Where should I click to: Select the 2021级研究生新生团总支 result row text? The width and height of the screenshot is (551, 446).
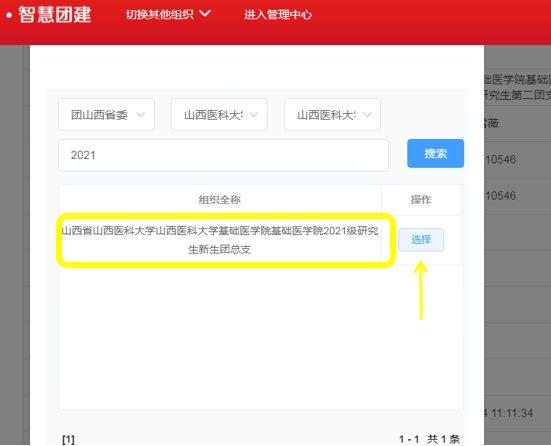point(220,240)
